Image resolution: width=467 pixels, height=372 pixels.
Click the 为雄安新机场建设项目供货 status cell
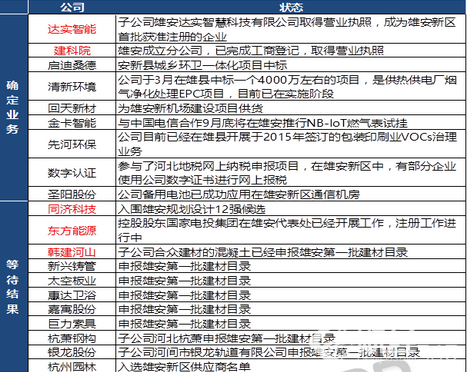coord(291,108)
